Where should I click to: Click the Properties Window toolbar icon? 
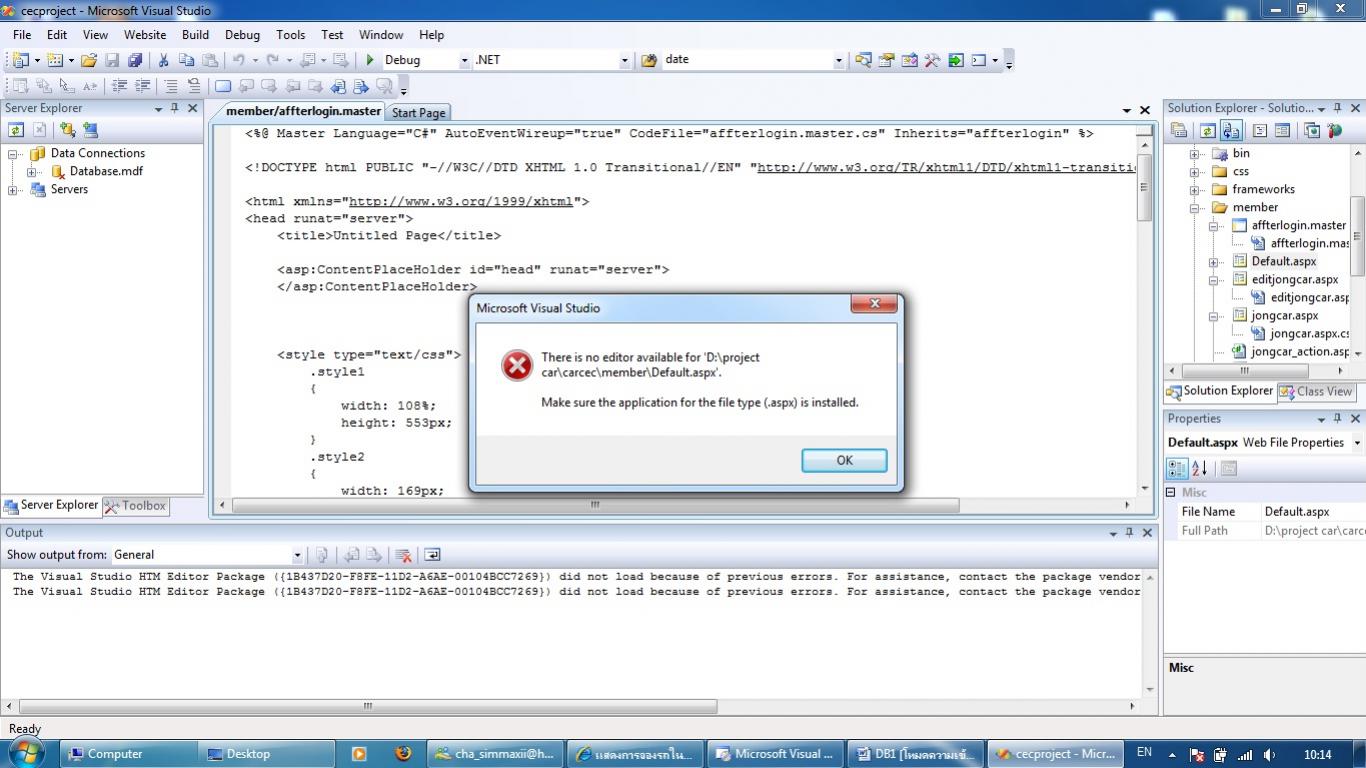[886, 60]
